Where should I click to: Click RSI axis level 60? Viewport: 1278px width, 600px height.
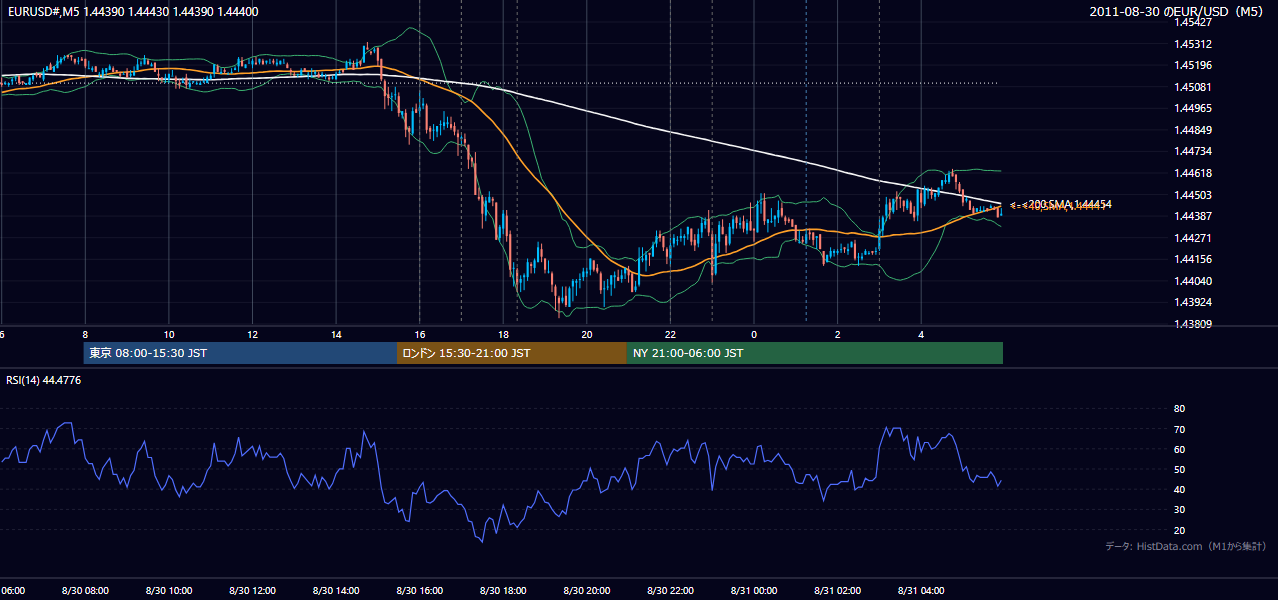[1179, 449]
